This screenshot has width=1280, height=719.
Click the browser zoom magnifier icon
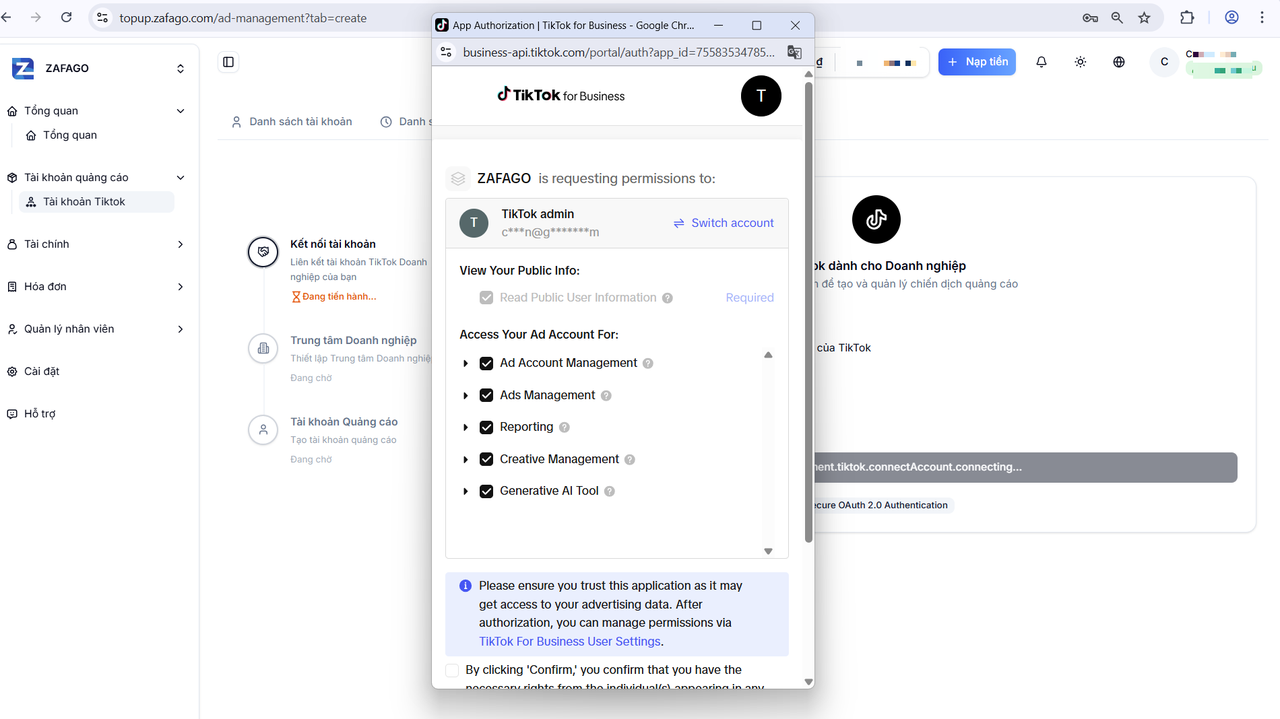point(1117,18)
